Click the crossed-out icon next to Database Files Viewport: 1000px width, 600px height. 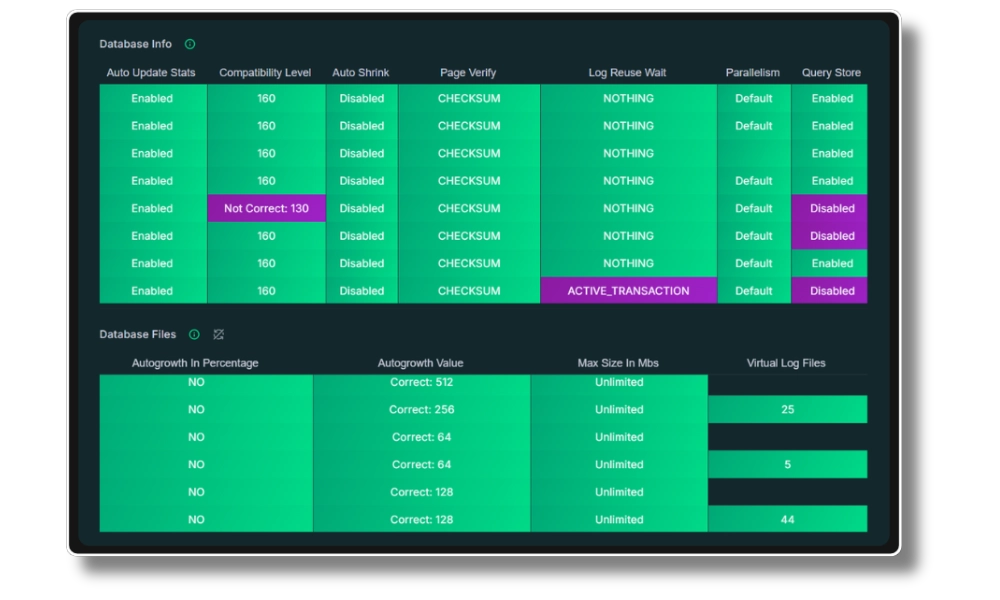pyautogui.click(x=219, y=334)
